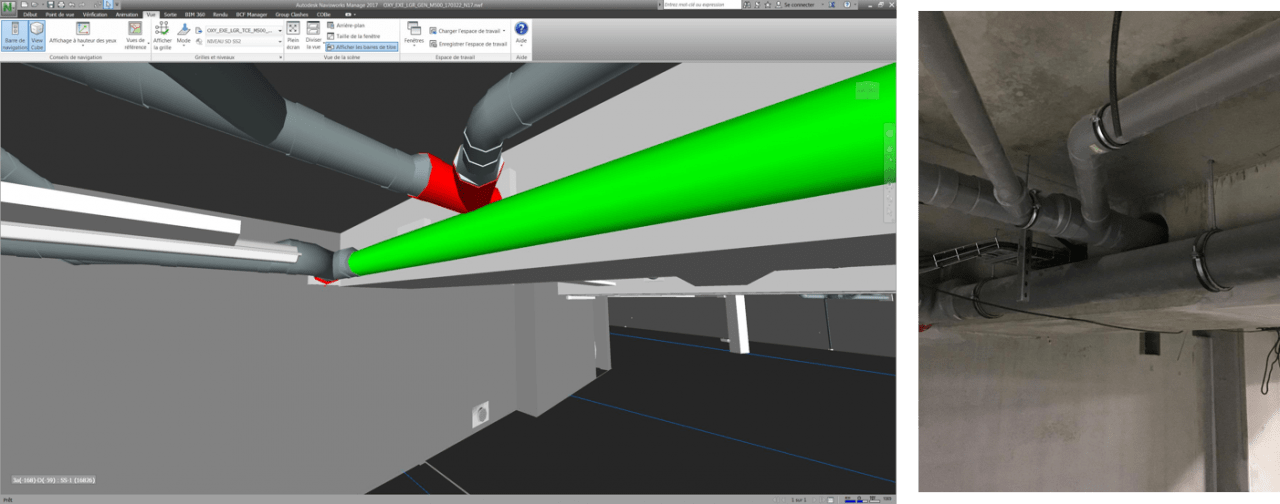Click the Affichage à hauteur des yeux icon
The image size is (1280, 504).
click(83, 34)
